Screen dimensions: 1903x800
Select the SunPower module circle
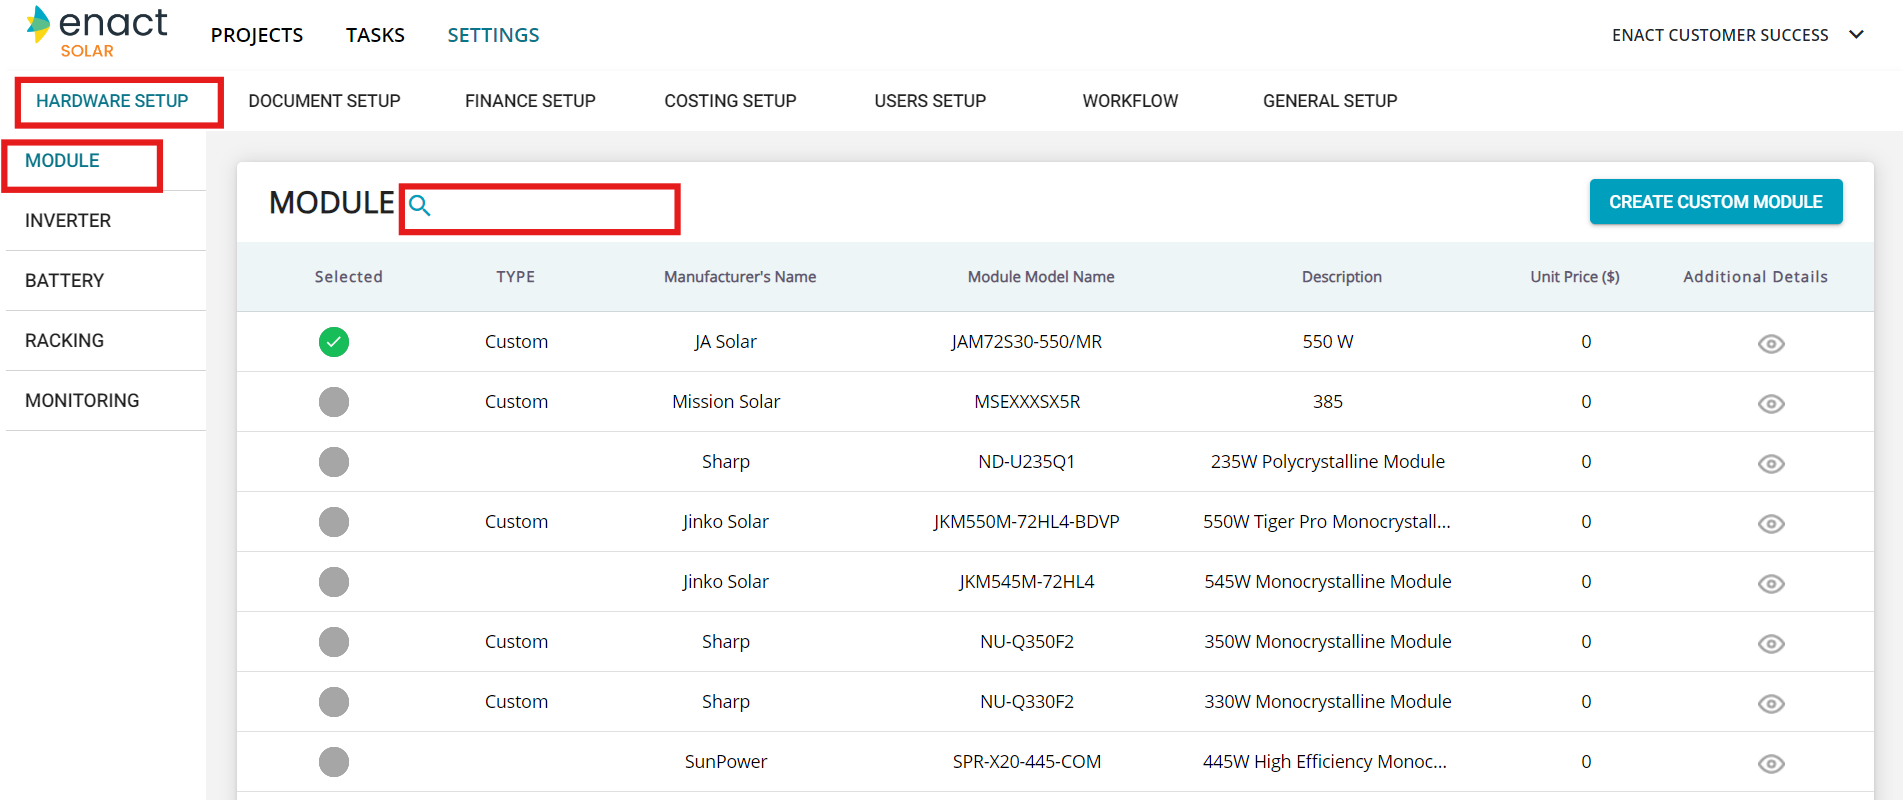click(x=334, y=762)
